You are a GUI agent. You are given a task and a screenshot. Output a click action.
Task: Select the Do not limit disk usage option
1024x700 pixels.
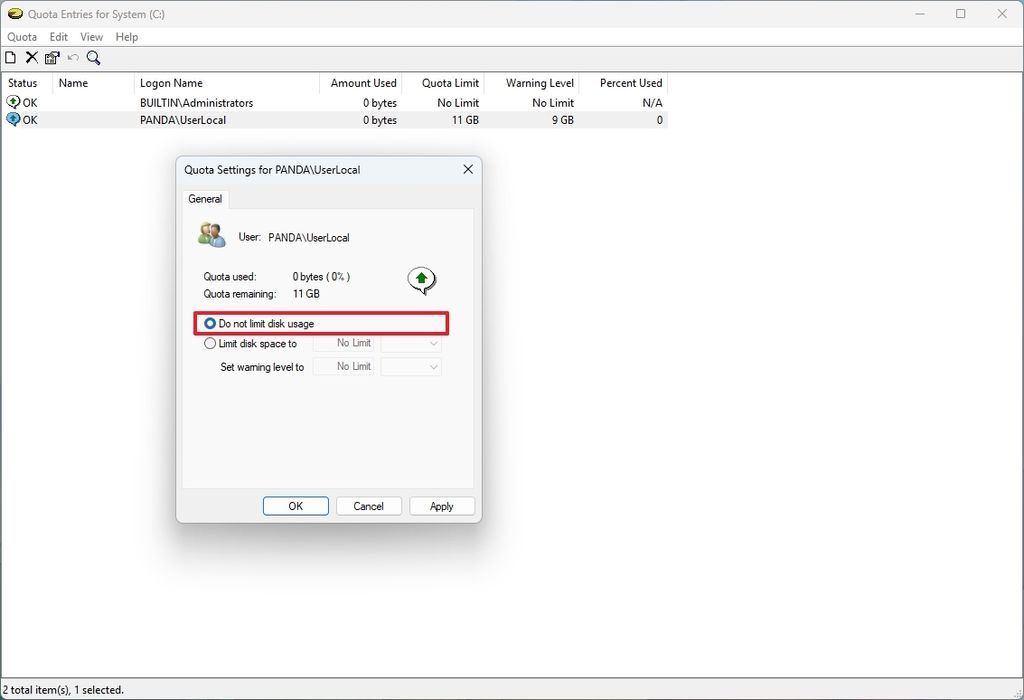pos(210,323)
